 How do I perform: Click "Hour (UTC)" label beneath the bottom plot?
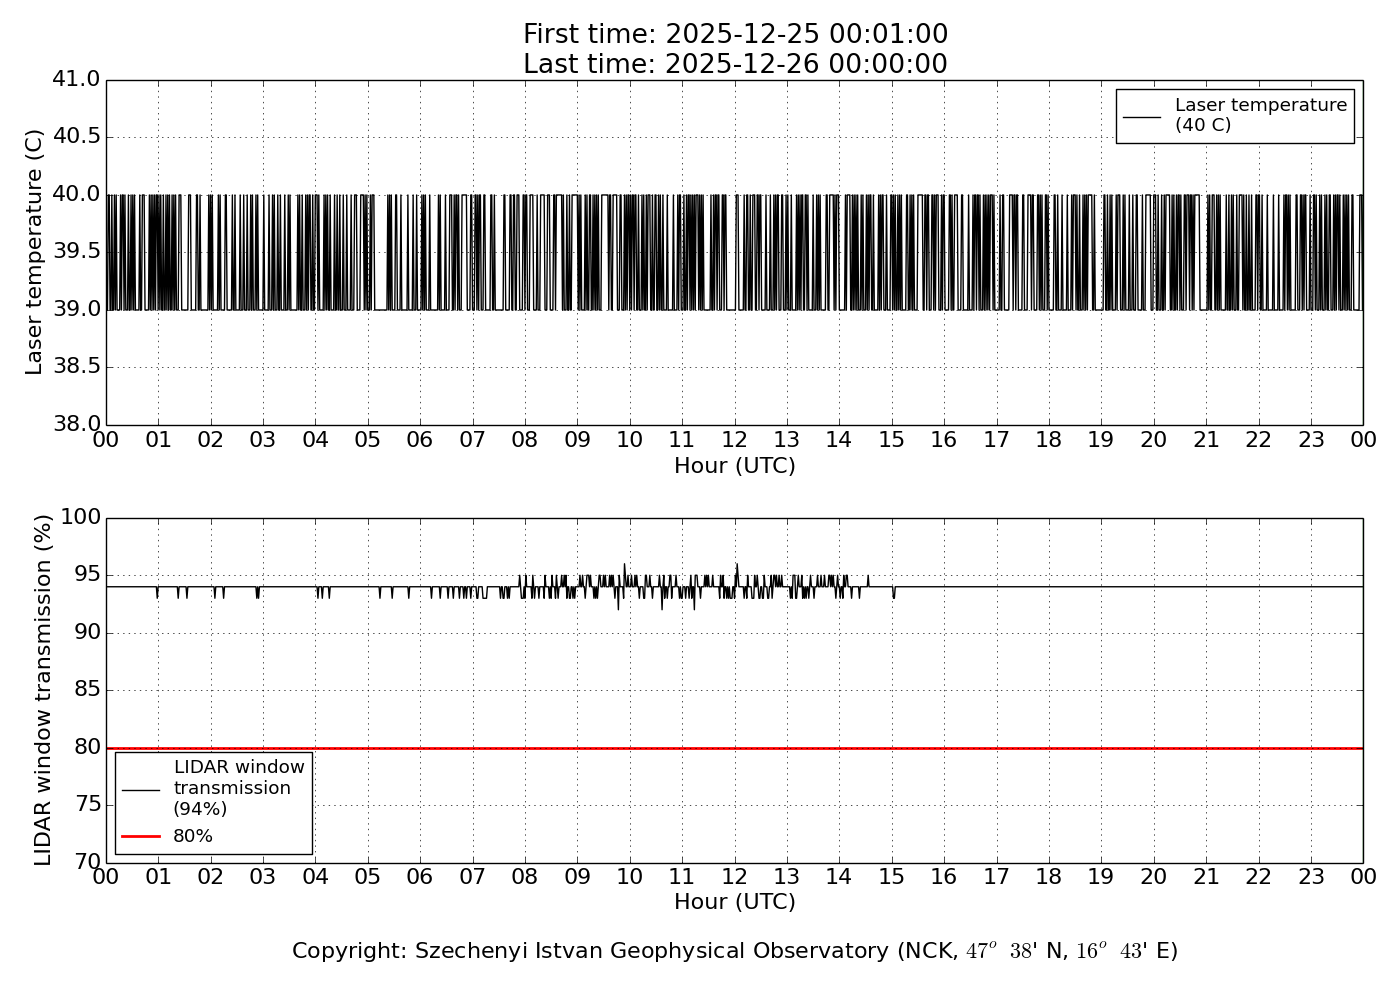pos(735,902)
